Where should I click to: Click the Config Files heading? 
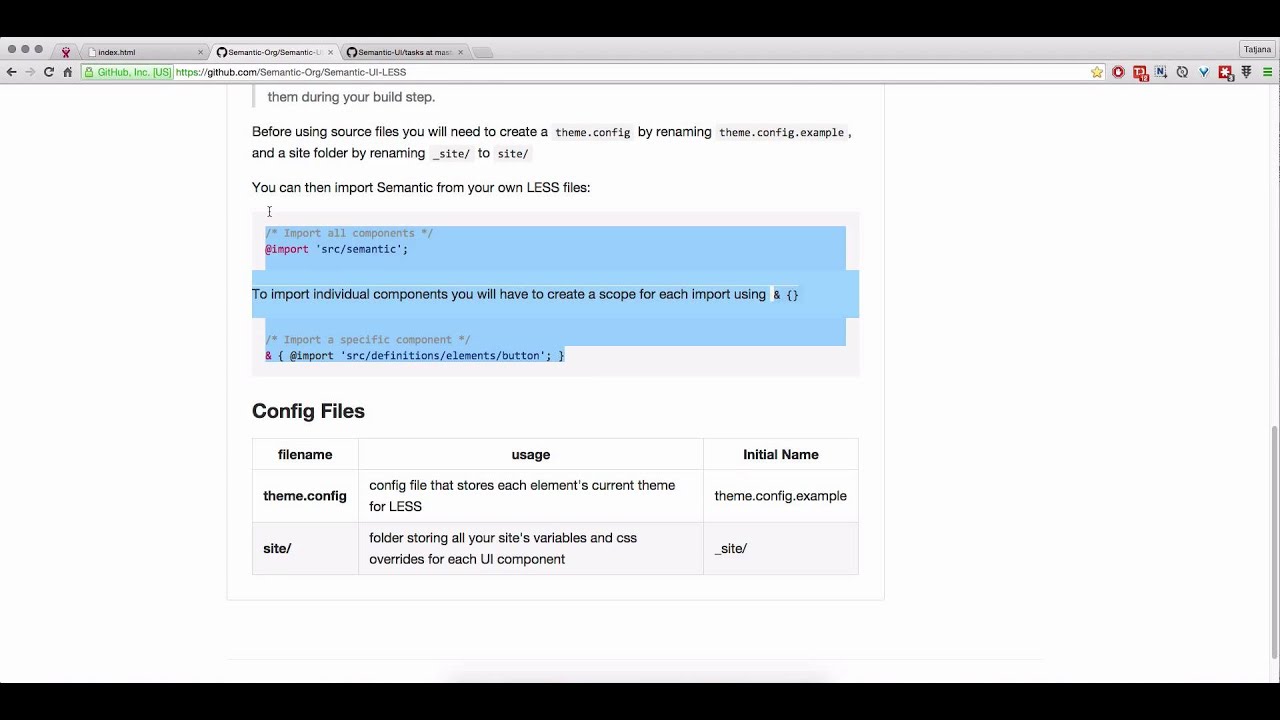[308, 411]
